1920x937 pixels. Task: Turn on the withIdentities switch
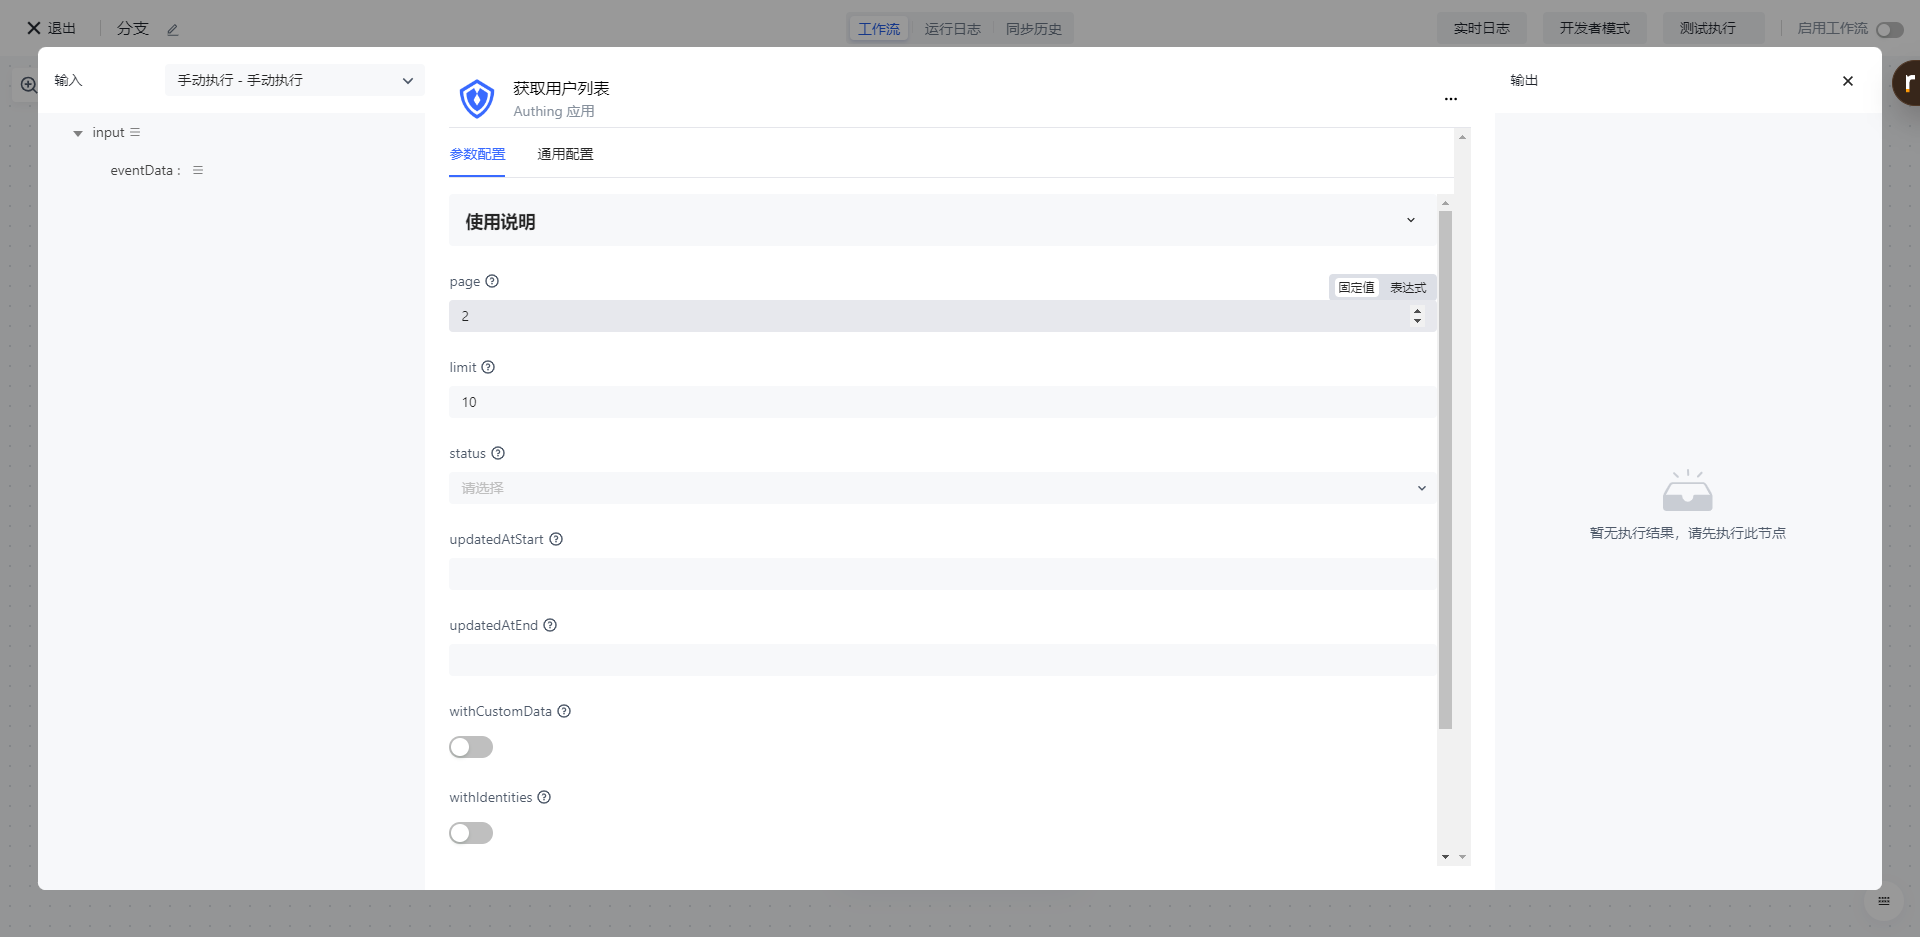pos(471,833)
